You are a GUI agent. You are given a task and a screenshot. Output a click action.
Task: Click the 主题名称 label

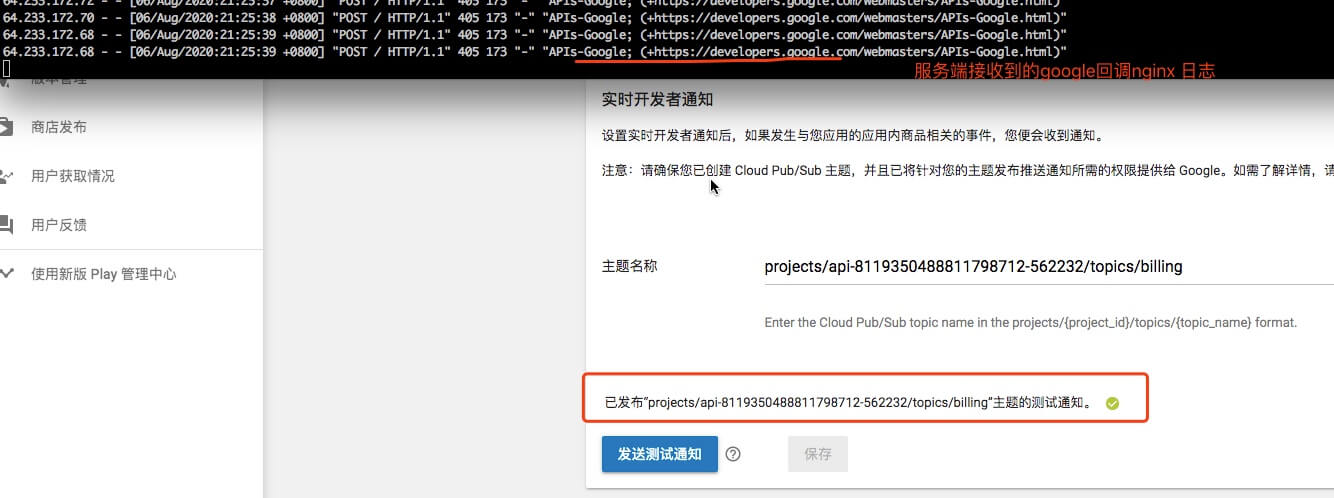(630, 266)
